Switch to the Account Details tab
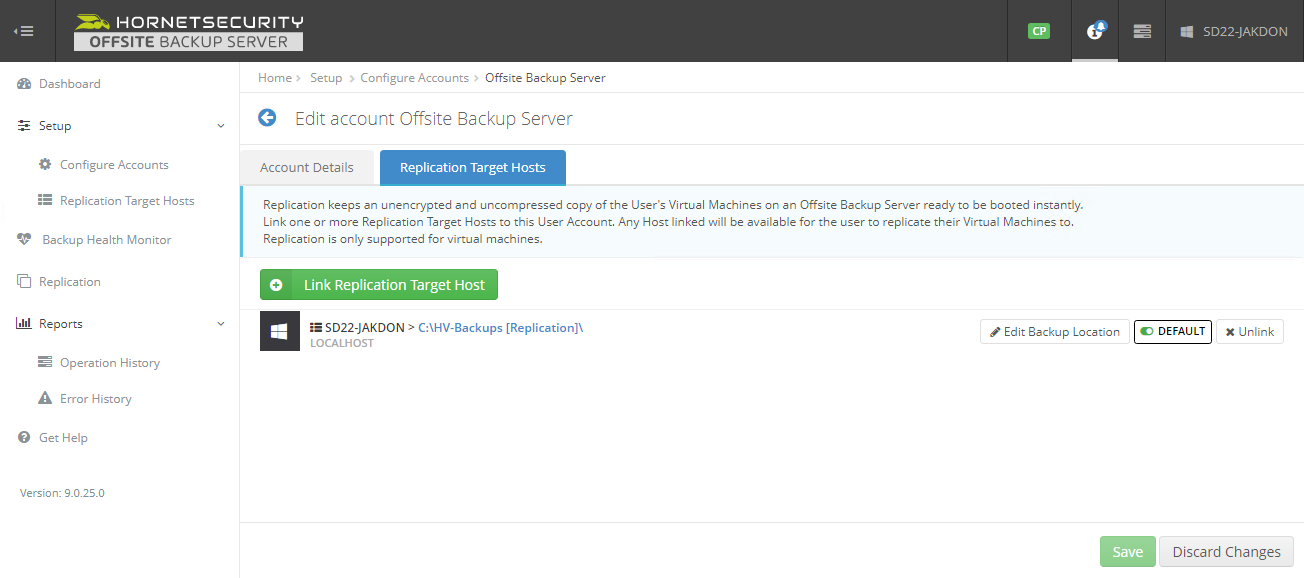This screenshot has height=578, width=1304. [307, 168]
